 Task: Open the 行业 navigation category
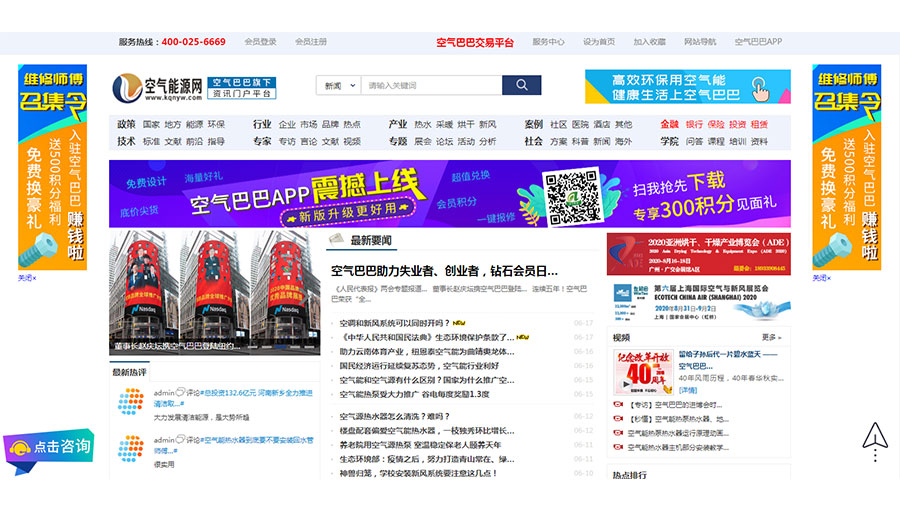click(x=262, y=124)
